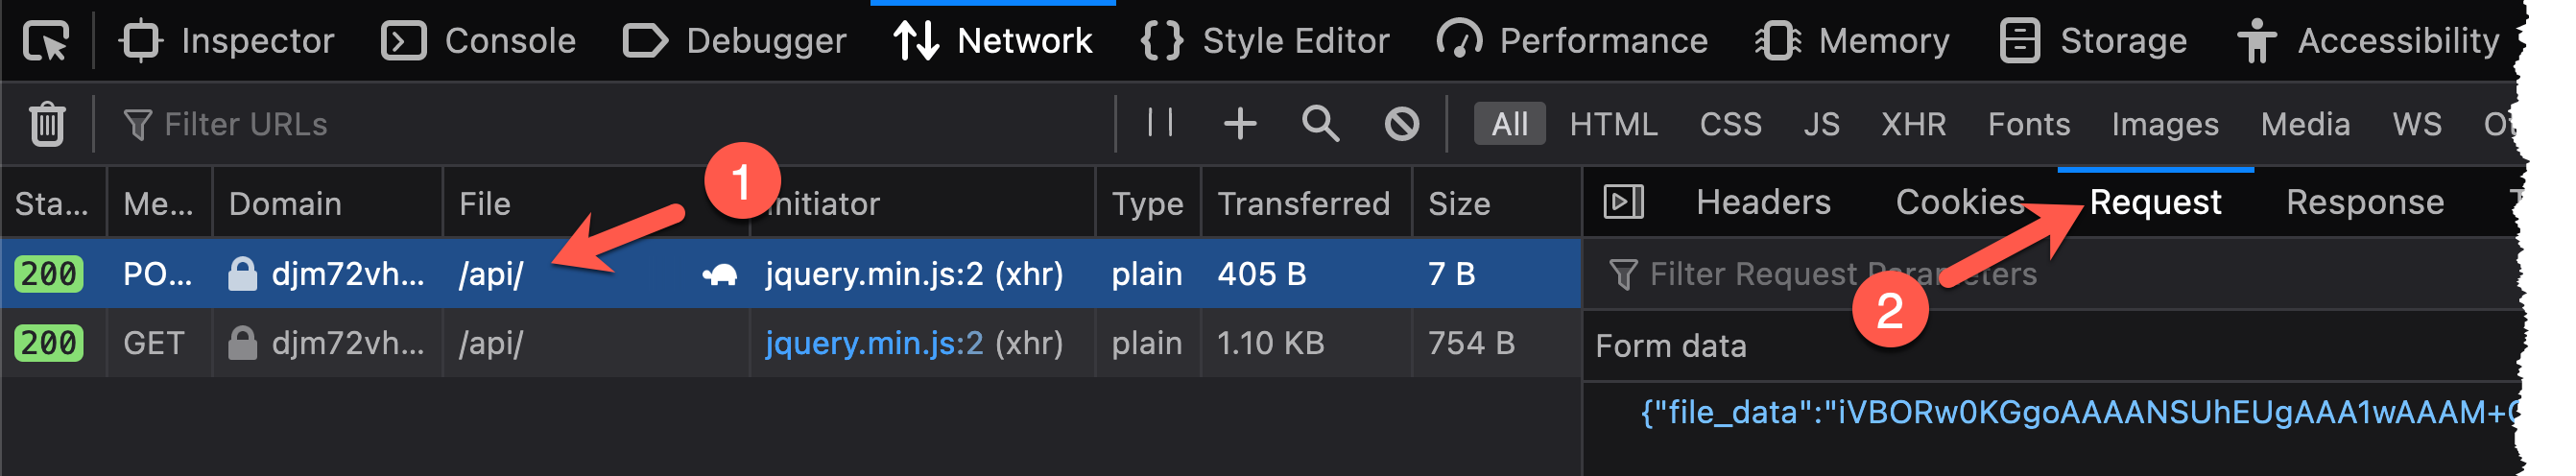Viewport: 2576px width, 476px height.
Task: Open jquery.min.js:2 initiator link in GET row
Action: pyautogui.click(x=874, y=343)
